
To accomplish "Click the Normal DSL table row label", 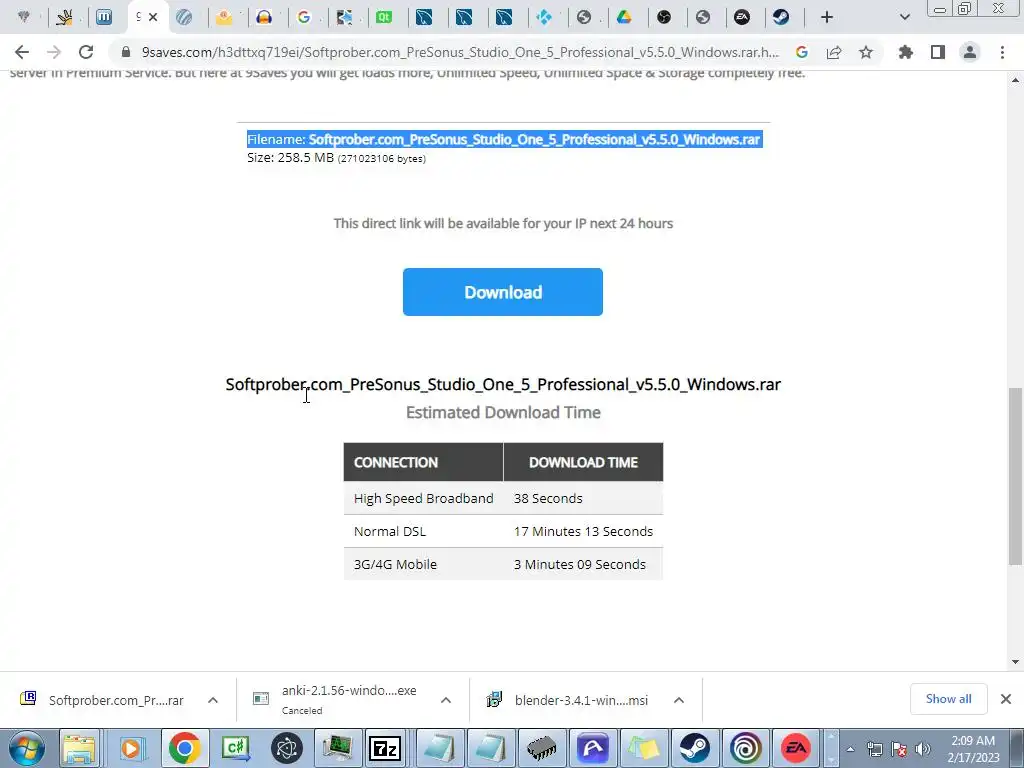I will coord(390,532).
